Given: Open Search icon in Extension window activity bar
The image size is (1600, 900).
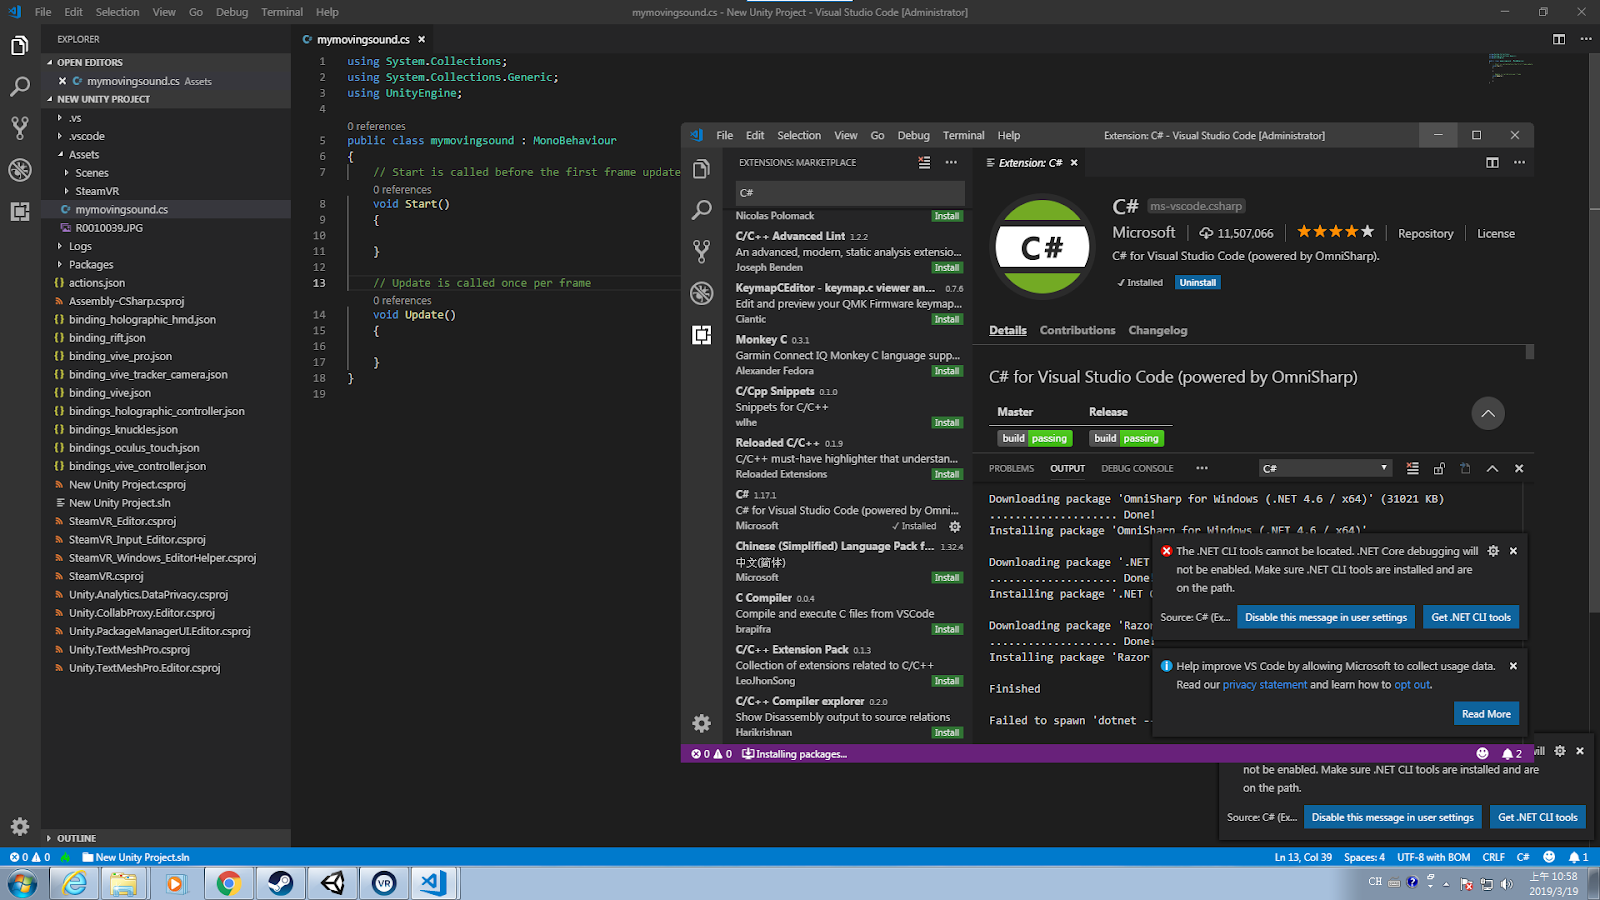Looking at the screenshot, I should coord(702,210).
